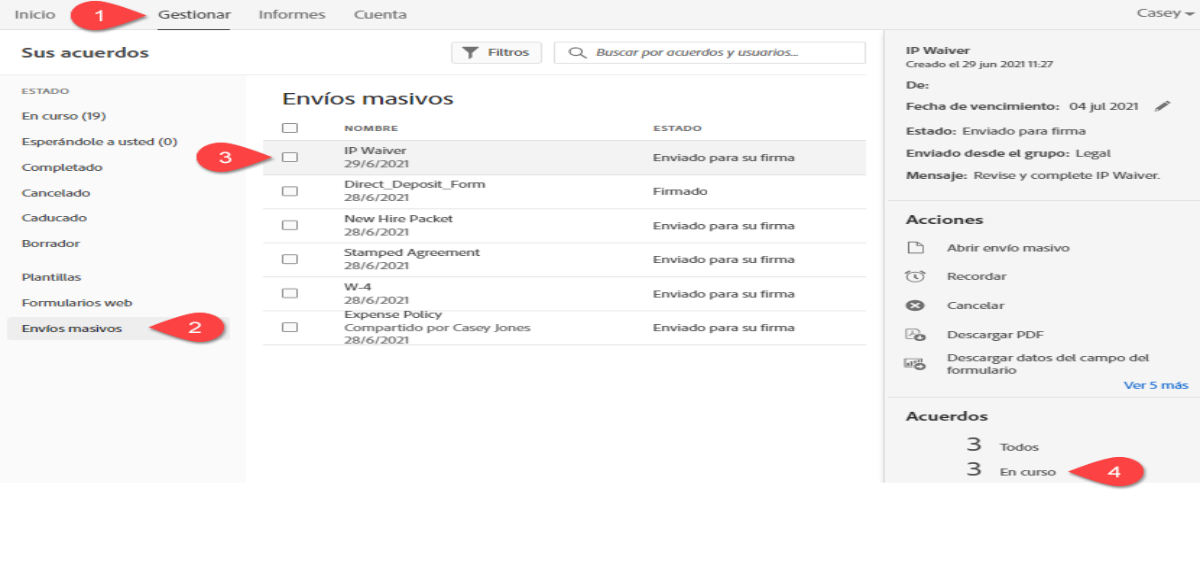Screen dimensions: 1200x565
Task: Click the magnifier icon in the search box
Action: point(577,52)
